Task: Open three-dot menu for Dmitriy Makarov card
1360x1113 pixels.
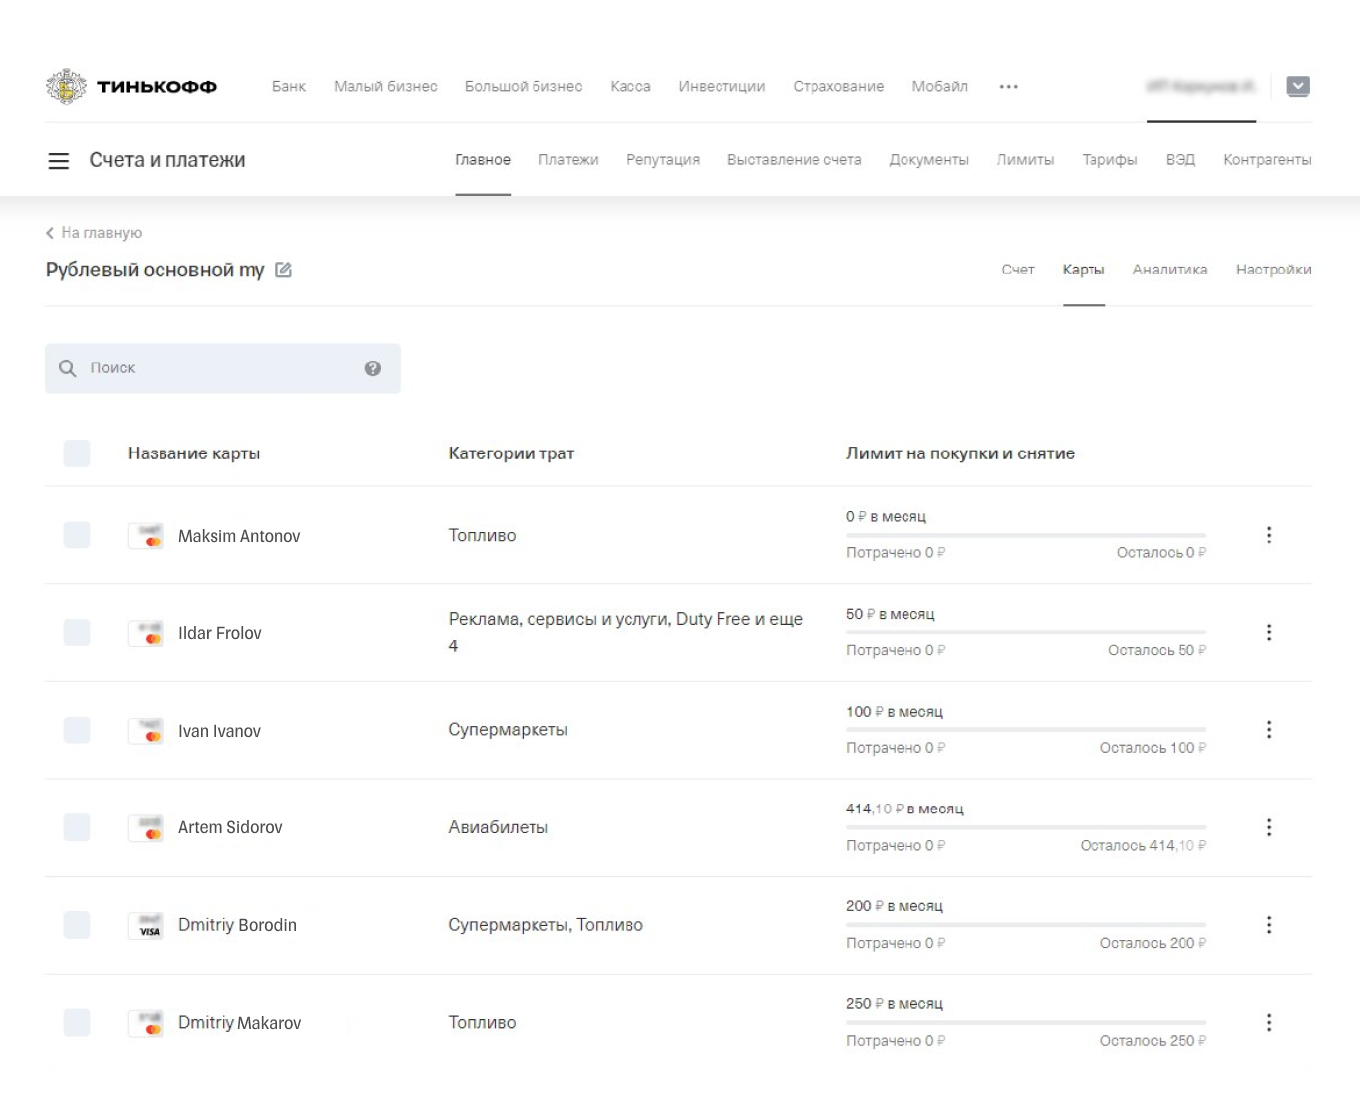Action: 1269,1023
